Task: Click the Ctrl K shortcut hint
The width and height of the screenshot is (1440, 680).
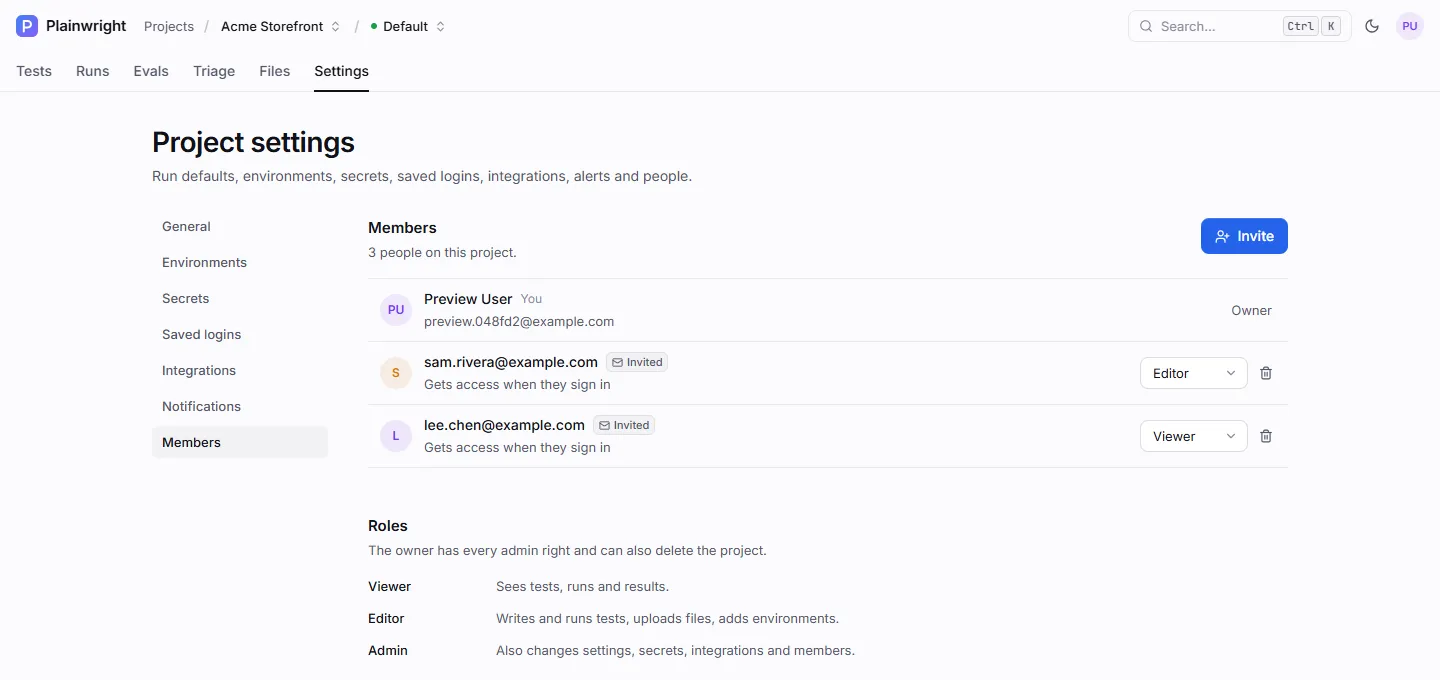Action: (x=1312, y=26)
